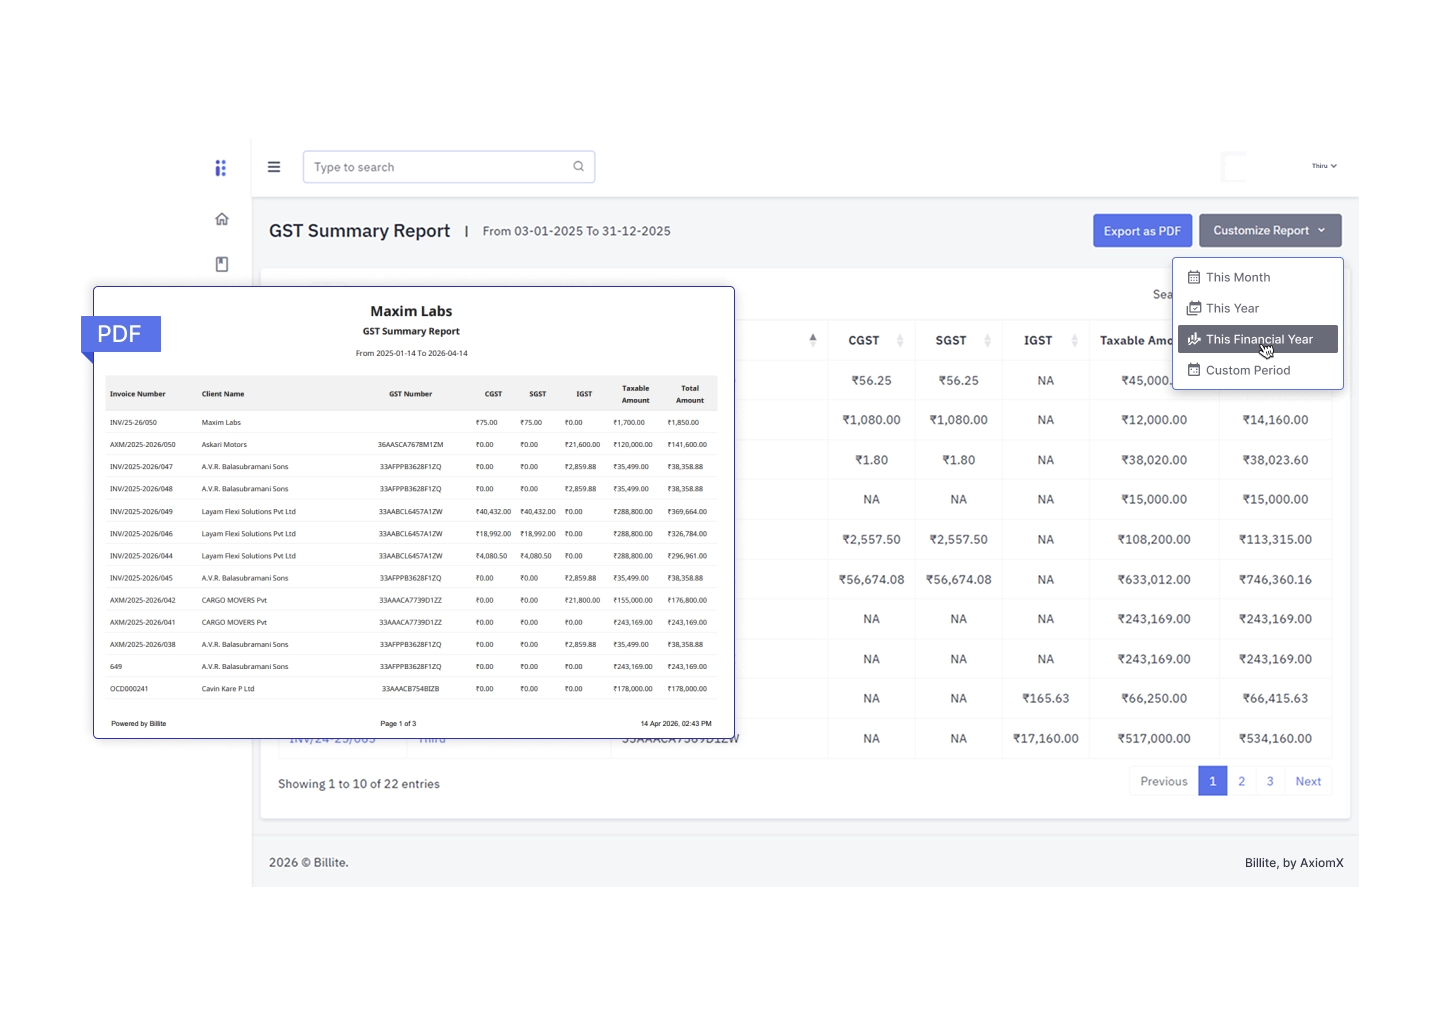Image resolution: width=1440 pixels, height=1024 pixels.
Task: Click the blue PDF badge on the preview
Action: point(120,334)
